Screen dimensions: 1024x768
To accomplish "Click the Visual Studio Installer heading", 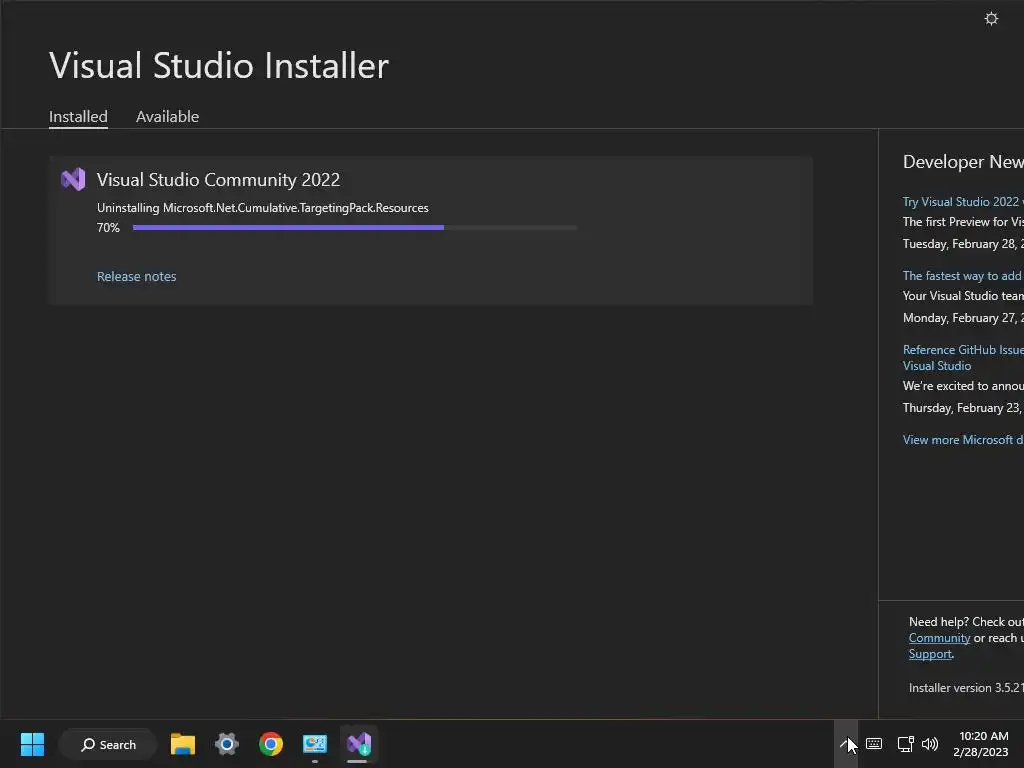I will (219, 65).
